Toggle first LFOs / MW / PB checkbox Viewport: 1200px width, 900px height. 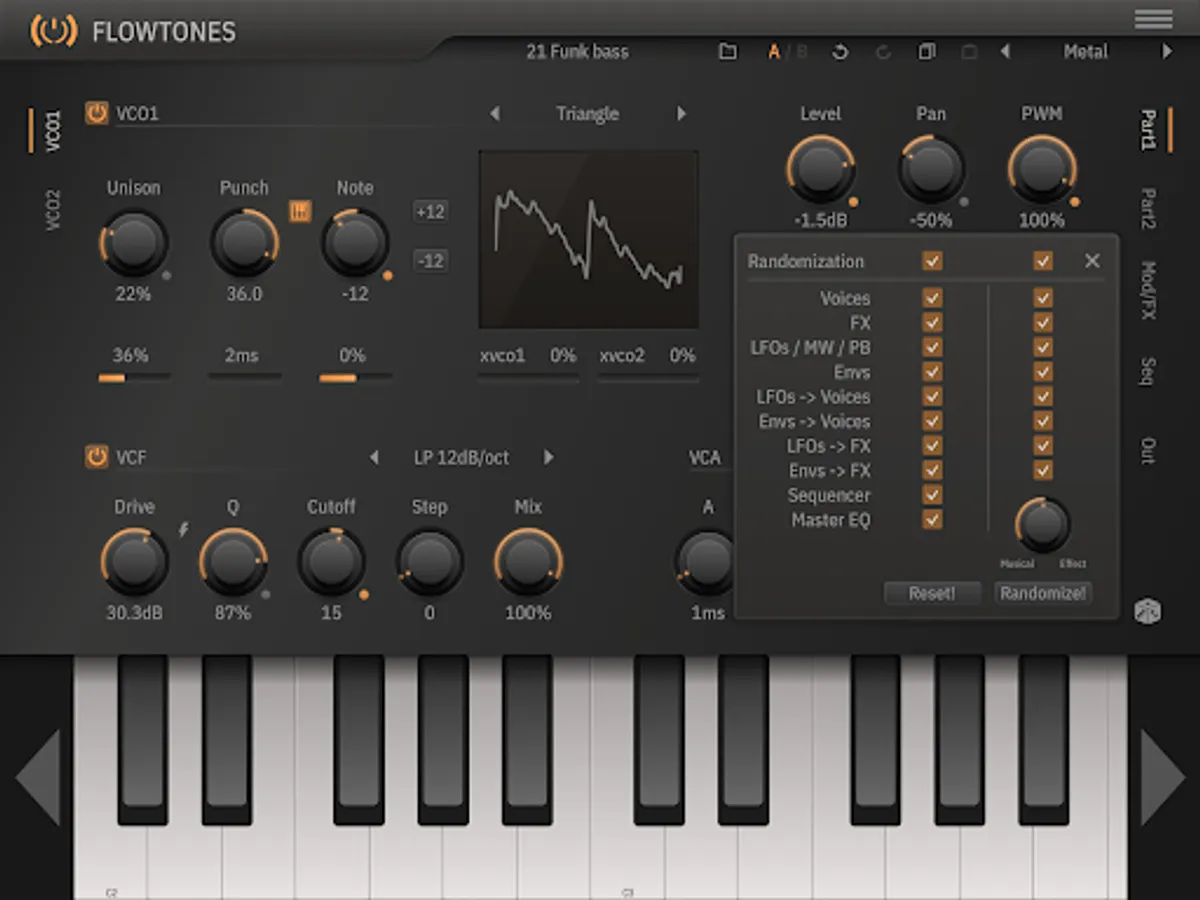(x=932, y=347)
